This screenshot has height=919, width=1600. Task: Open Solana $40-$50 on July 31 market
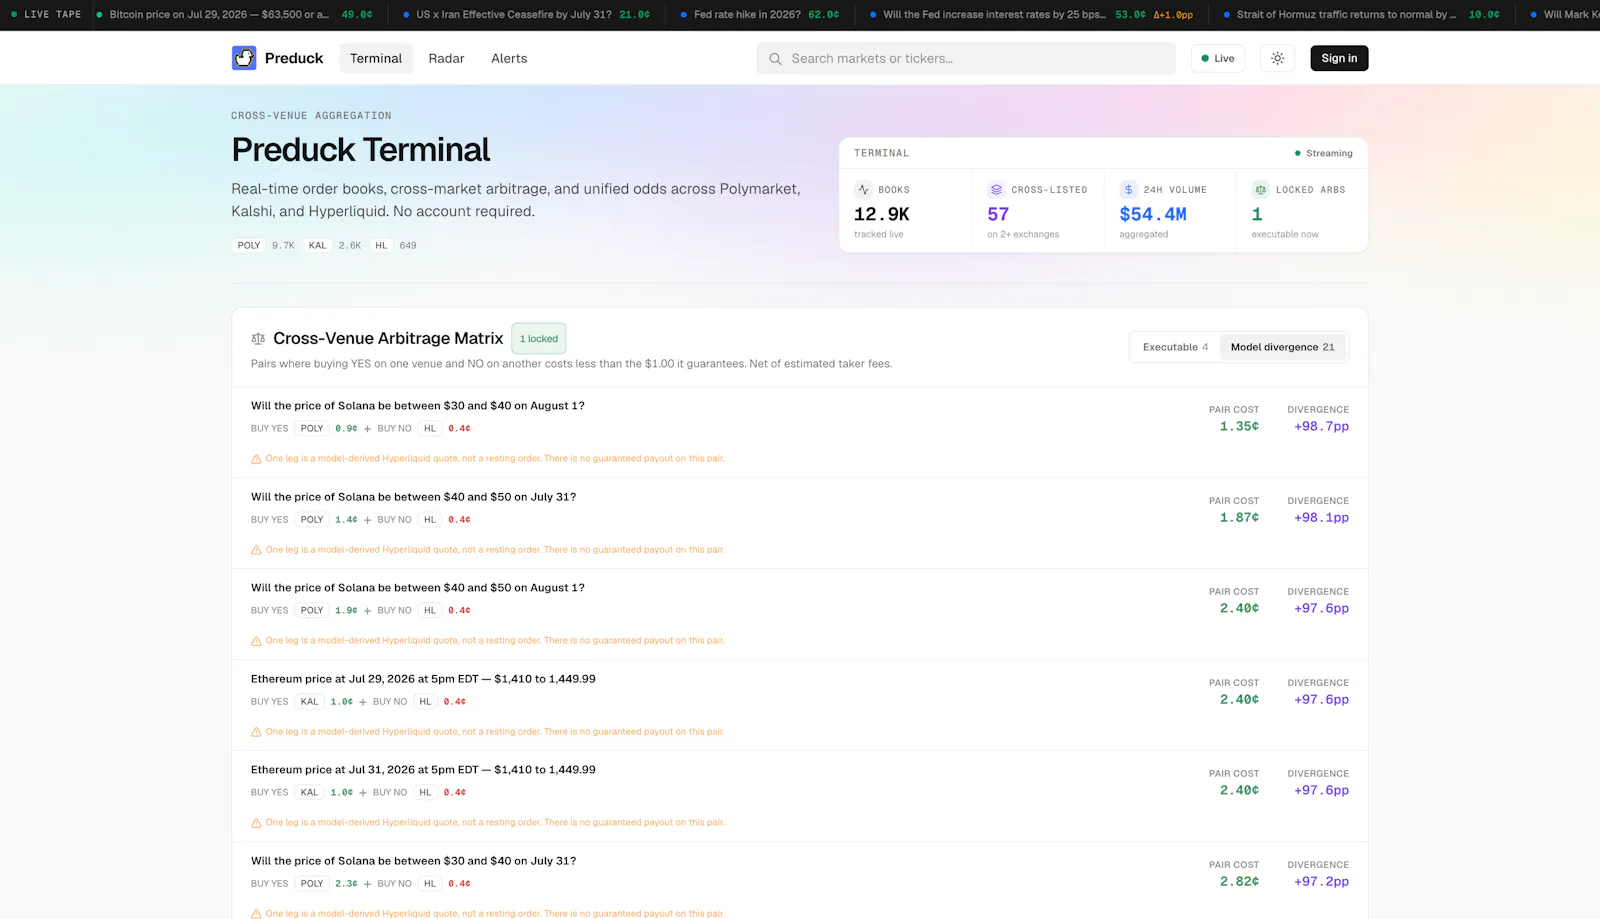(x=413, y=497)
